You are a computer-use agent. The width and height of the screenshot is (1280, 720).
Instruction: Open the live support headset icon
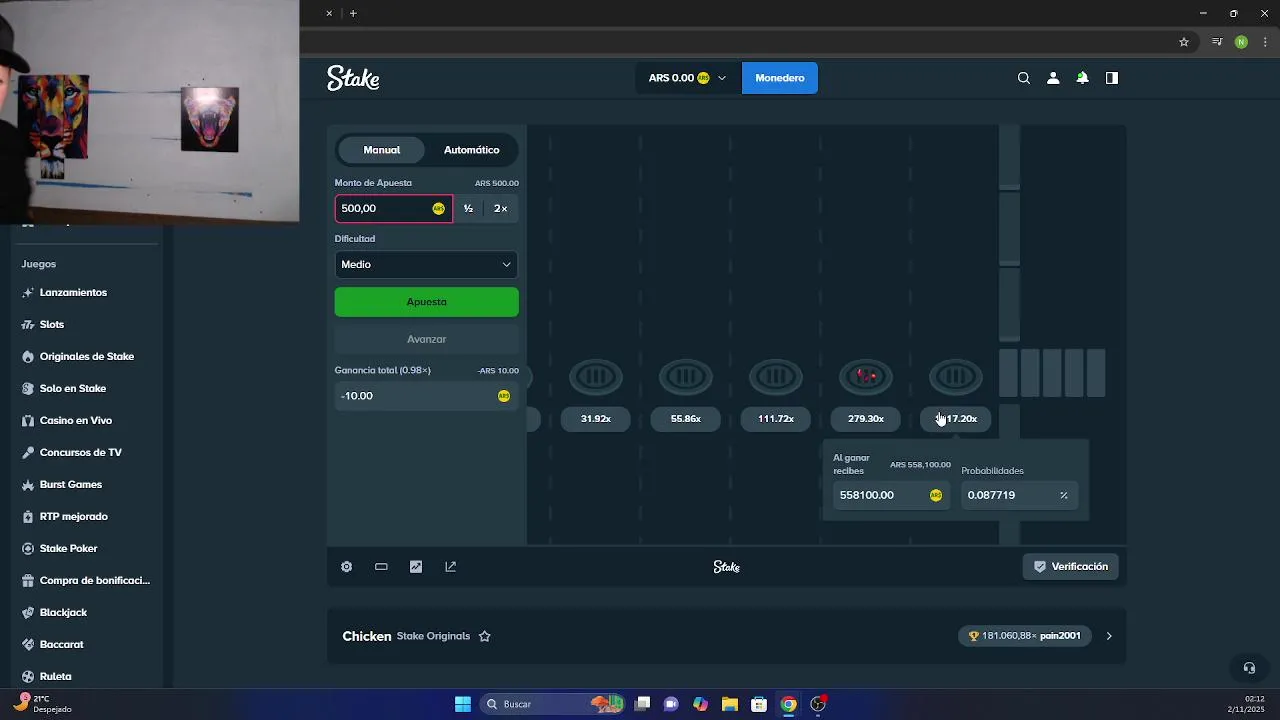tap(1249, 668)
